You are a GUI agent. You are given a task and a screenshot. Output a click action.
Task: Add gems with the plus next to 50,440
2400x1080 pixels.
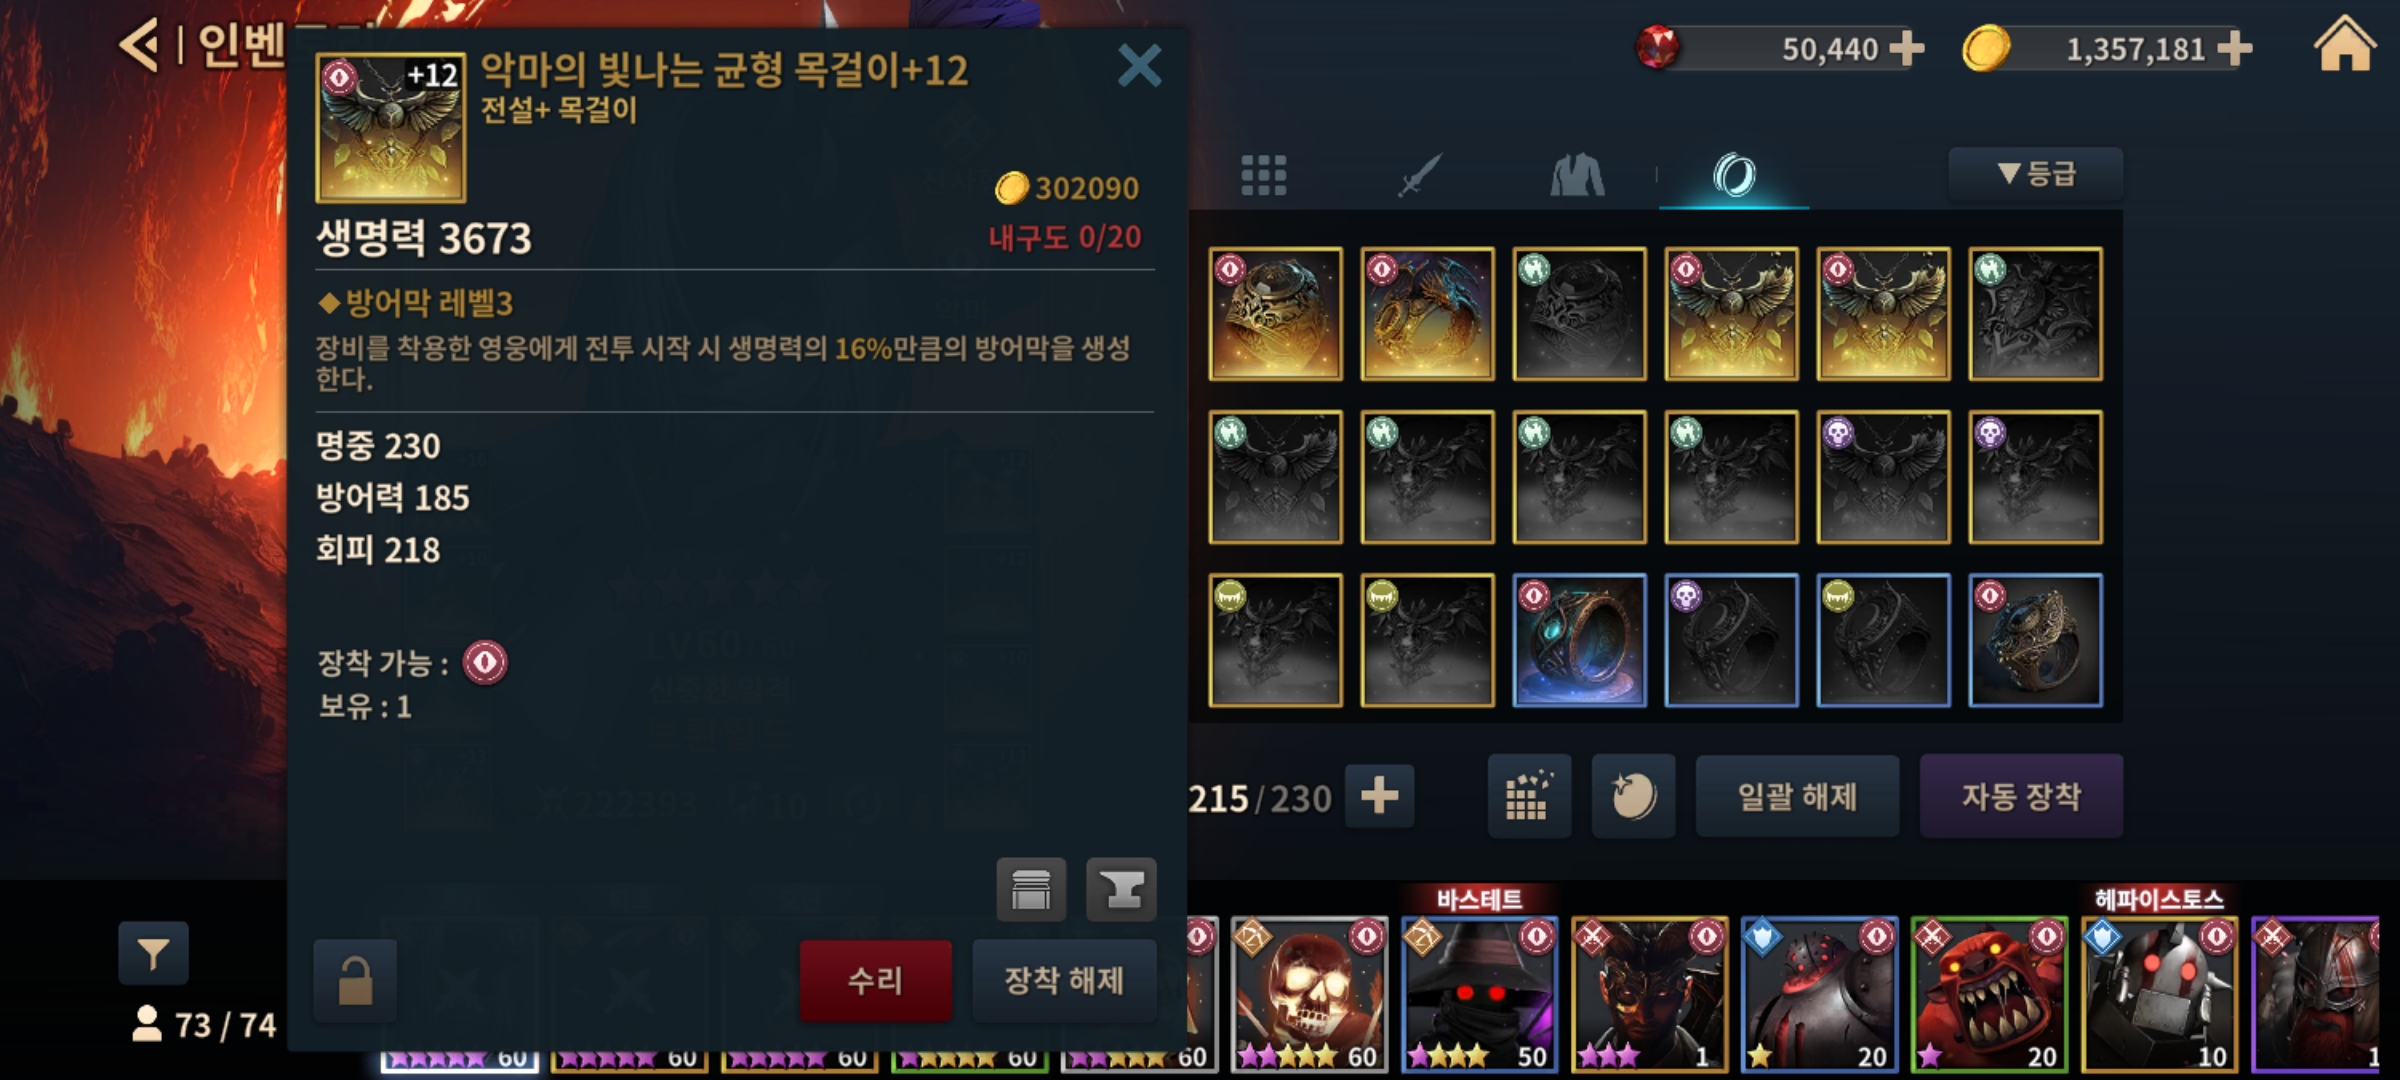tap(1907, 48)
